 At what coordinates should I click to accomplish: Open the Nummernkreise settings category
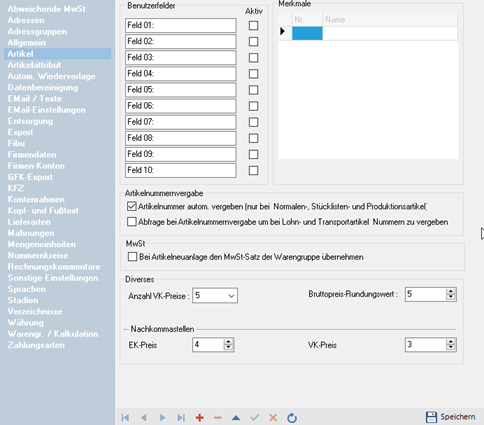[38, 256]
